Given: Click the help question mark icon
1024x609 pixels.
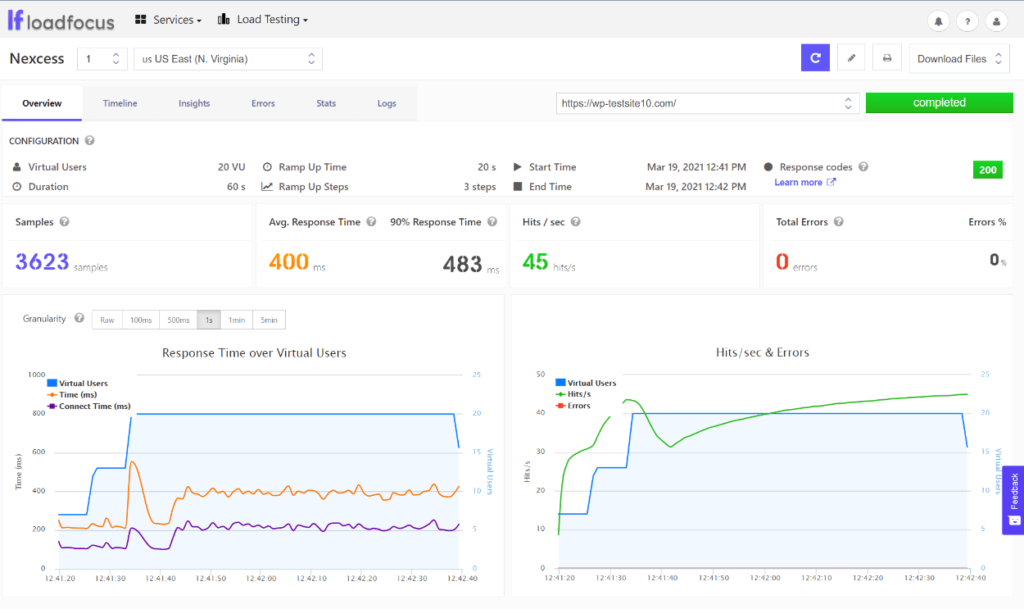Looking at the screenshot, I should point(965,20).
